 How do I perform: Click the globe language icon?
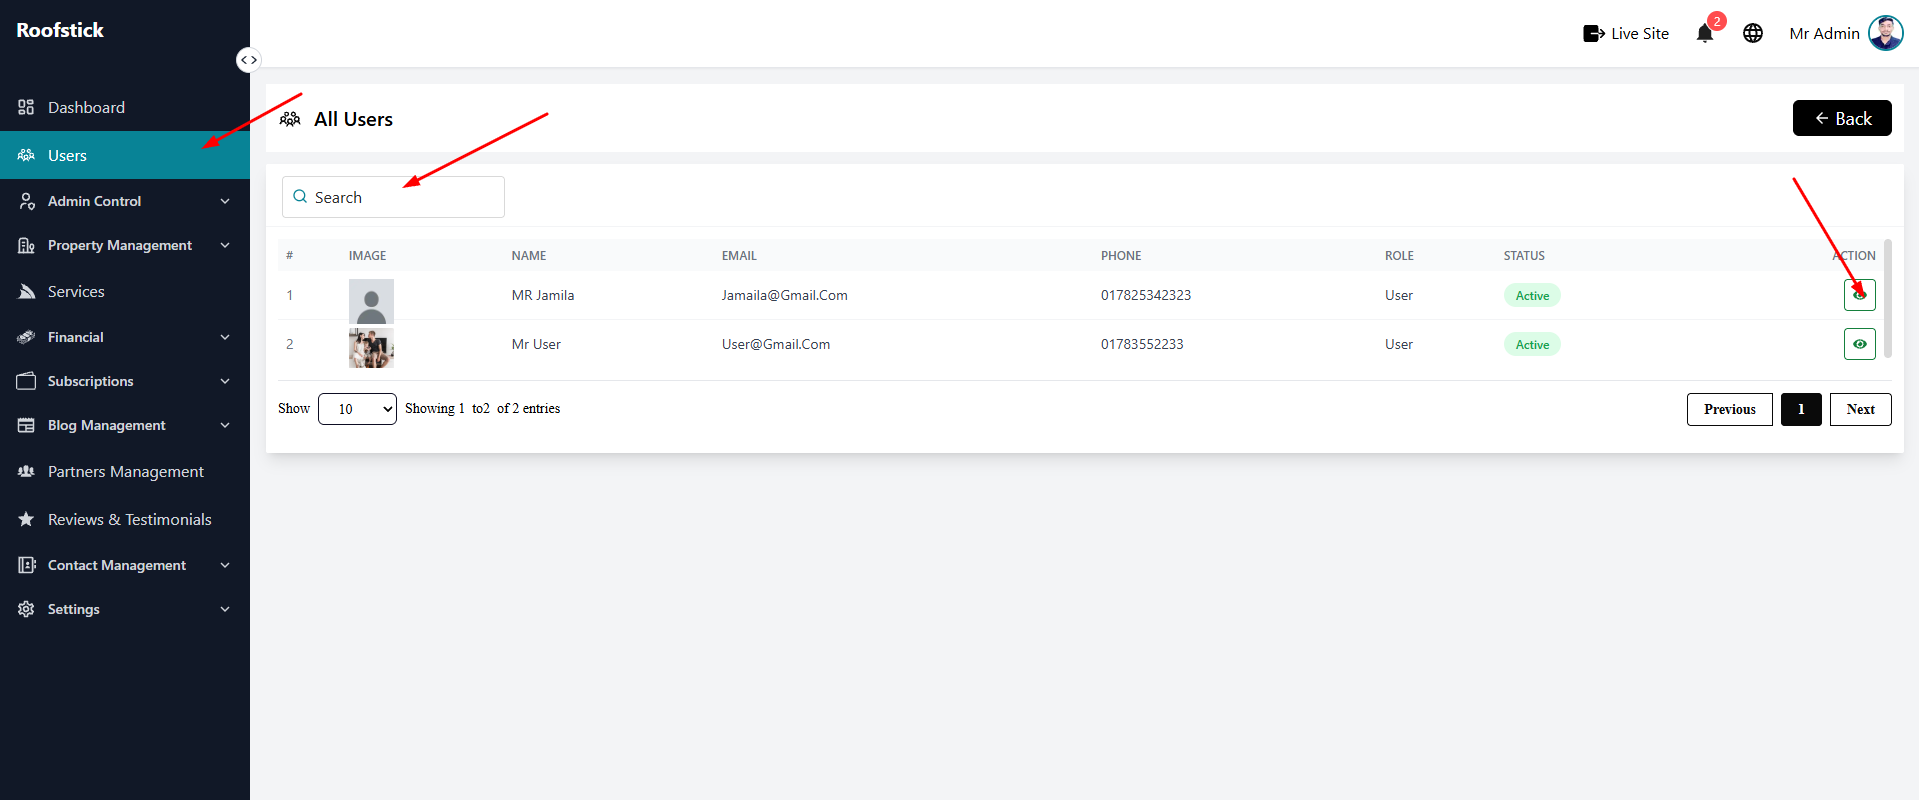point(1753,33)
